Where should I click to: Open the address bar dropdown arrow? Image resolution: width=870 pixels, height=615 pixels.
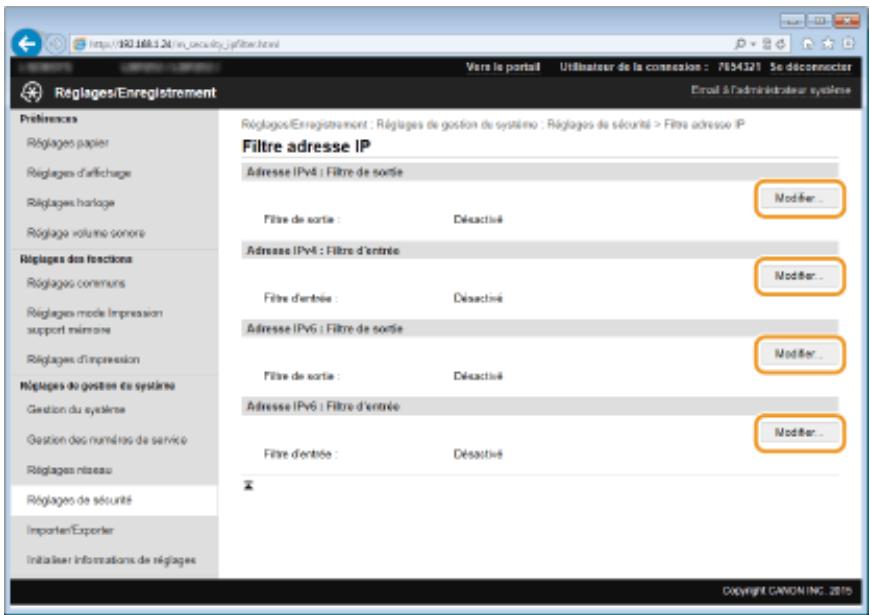(753, 44)
